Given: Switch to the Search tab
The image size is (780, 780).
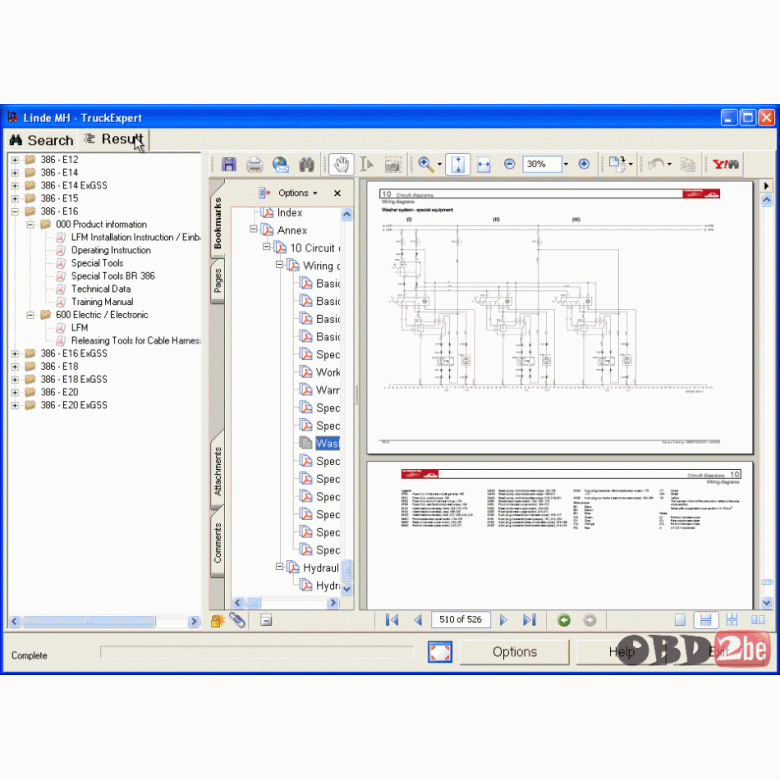Looking at the screenshot, I should point(42,140).
